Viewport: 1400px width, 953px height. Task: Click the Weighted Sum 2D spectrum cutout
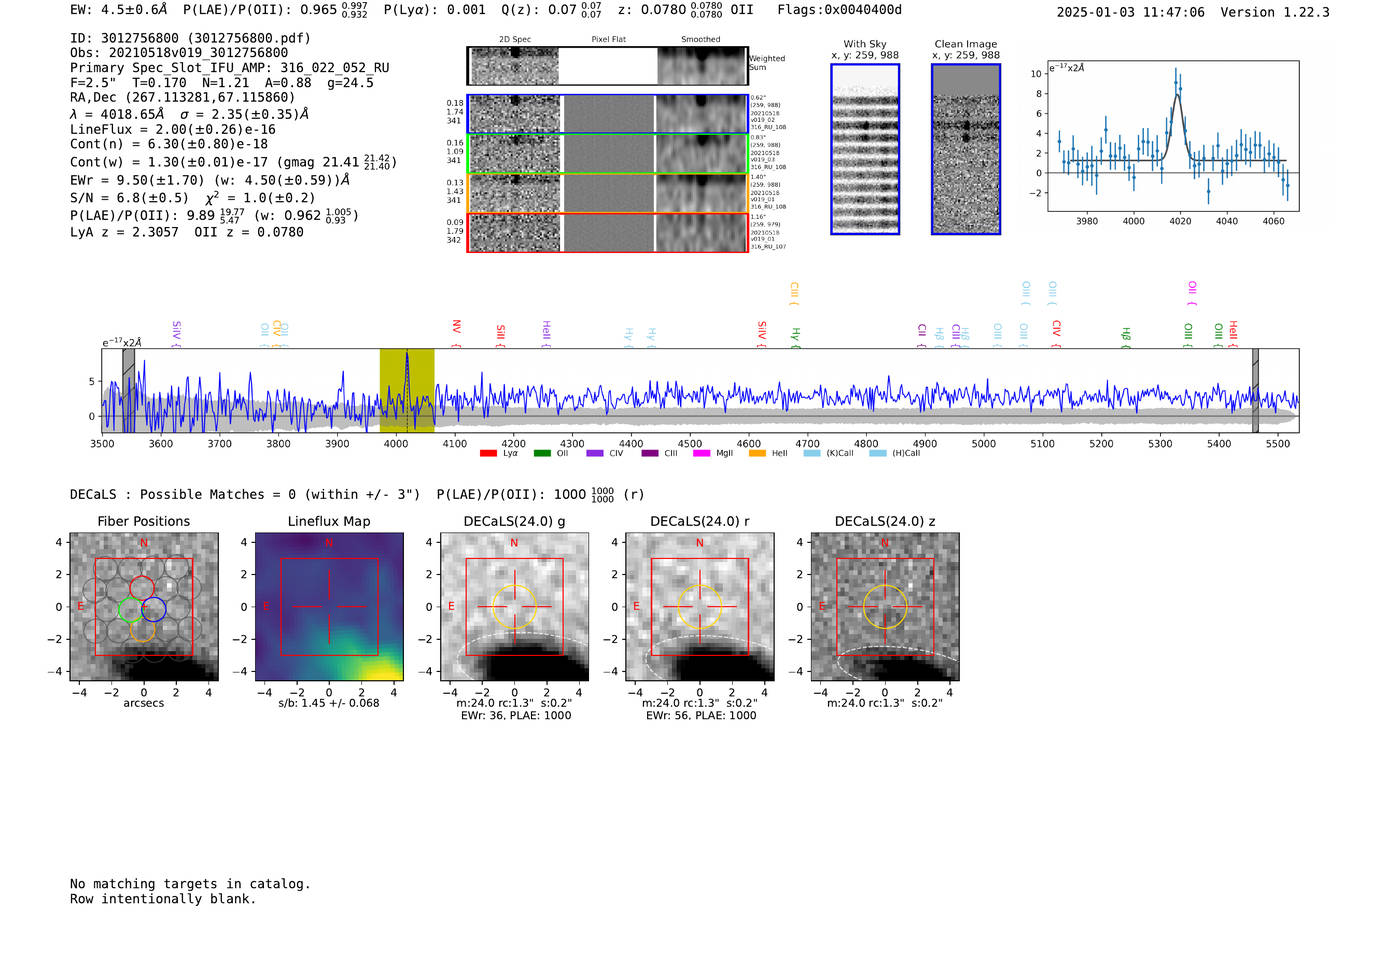(514, 66)
